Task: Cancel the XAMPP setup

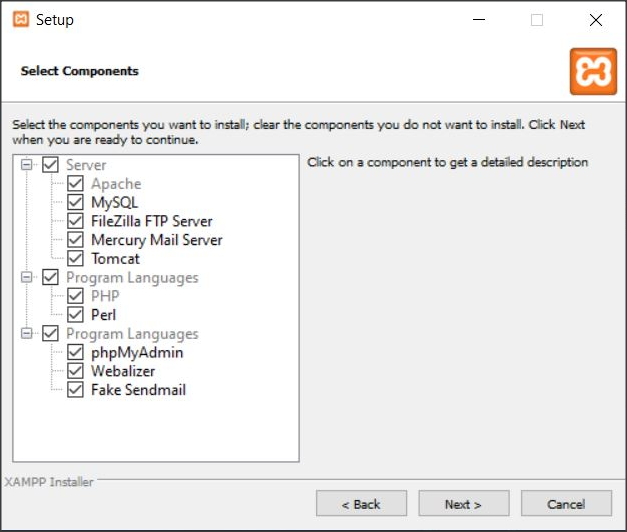Action: 566,504
